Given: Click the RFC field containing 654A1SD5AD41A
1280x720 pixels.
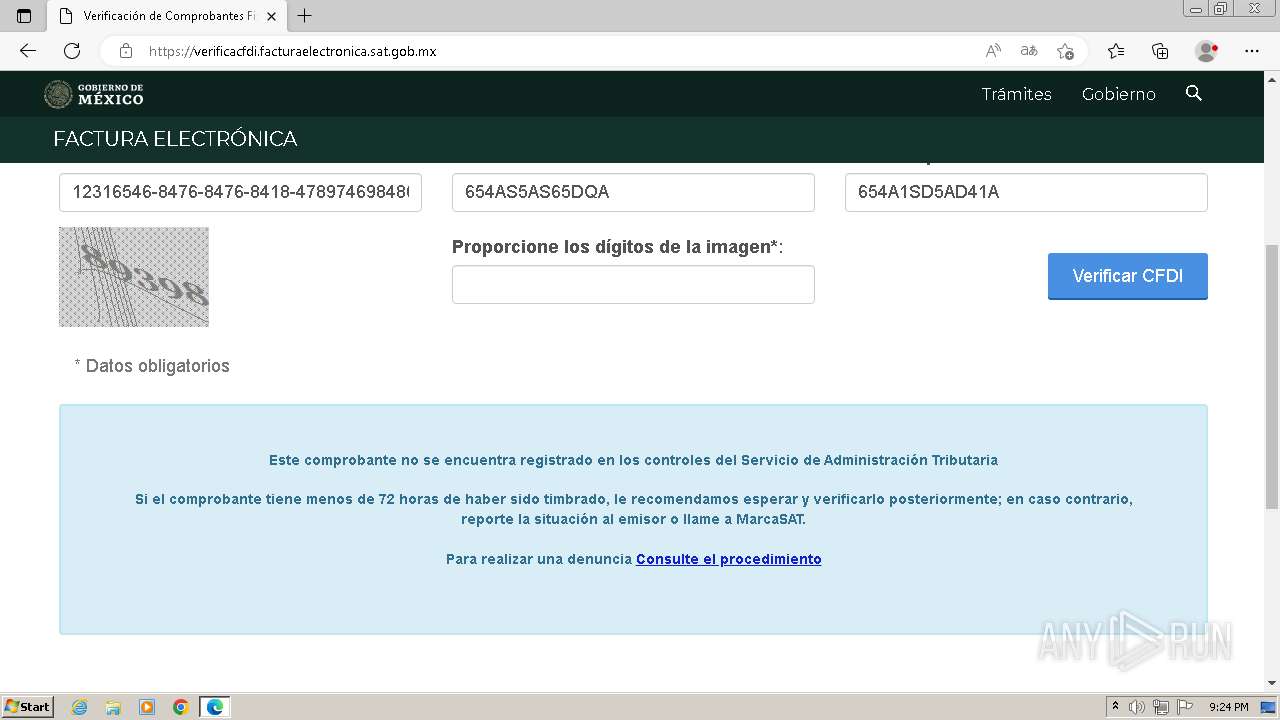Looking at the screenshot, I should click(x=1026, y=192).
